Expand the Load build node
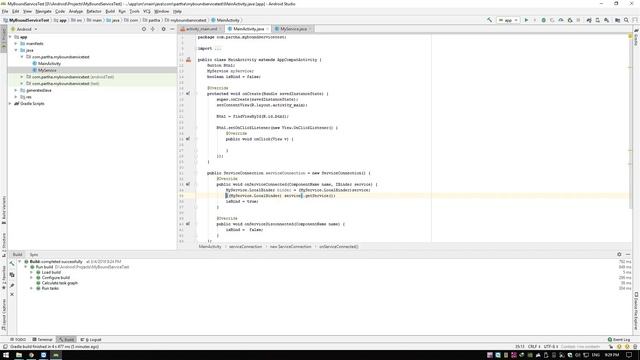 coord(31,272)
